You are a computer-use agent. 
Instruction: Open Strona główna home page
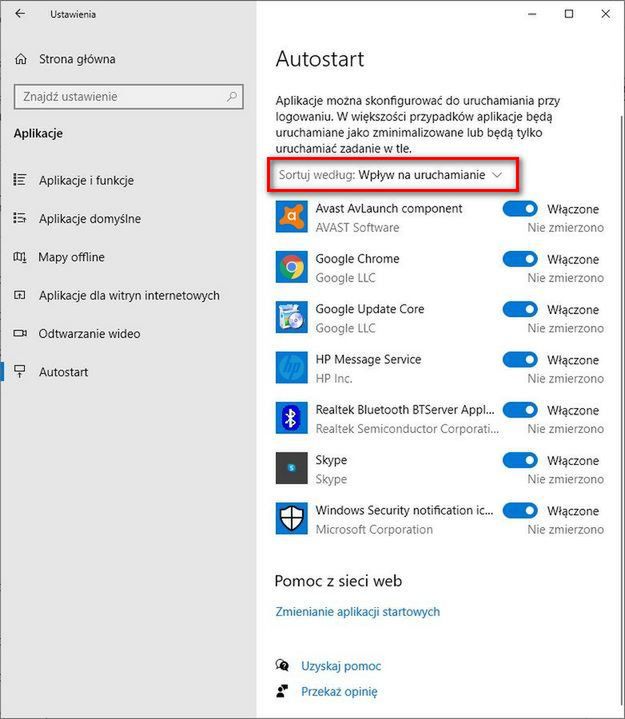(76, 59)
